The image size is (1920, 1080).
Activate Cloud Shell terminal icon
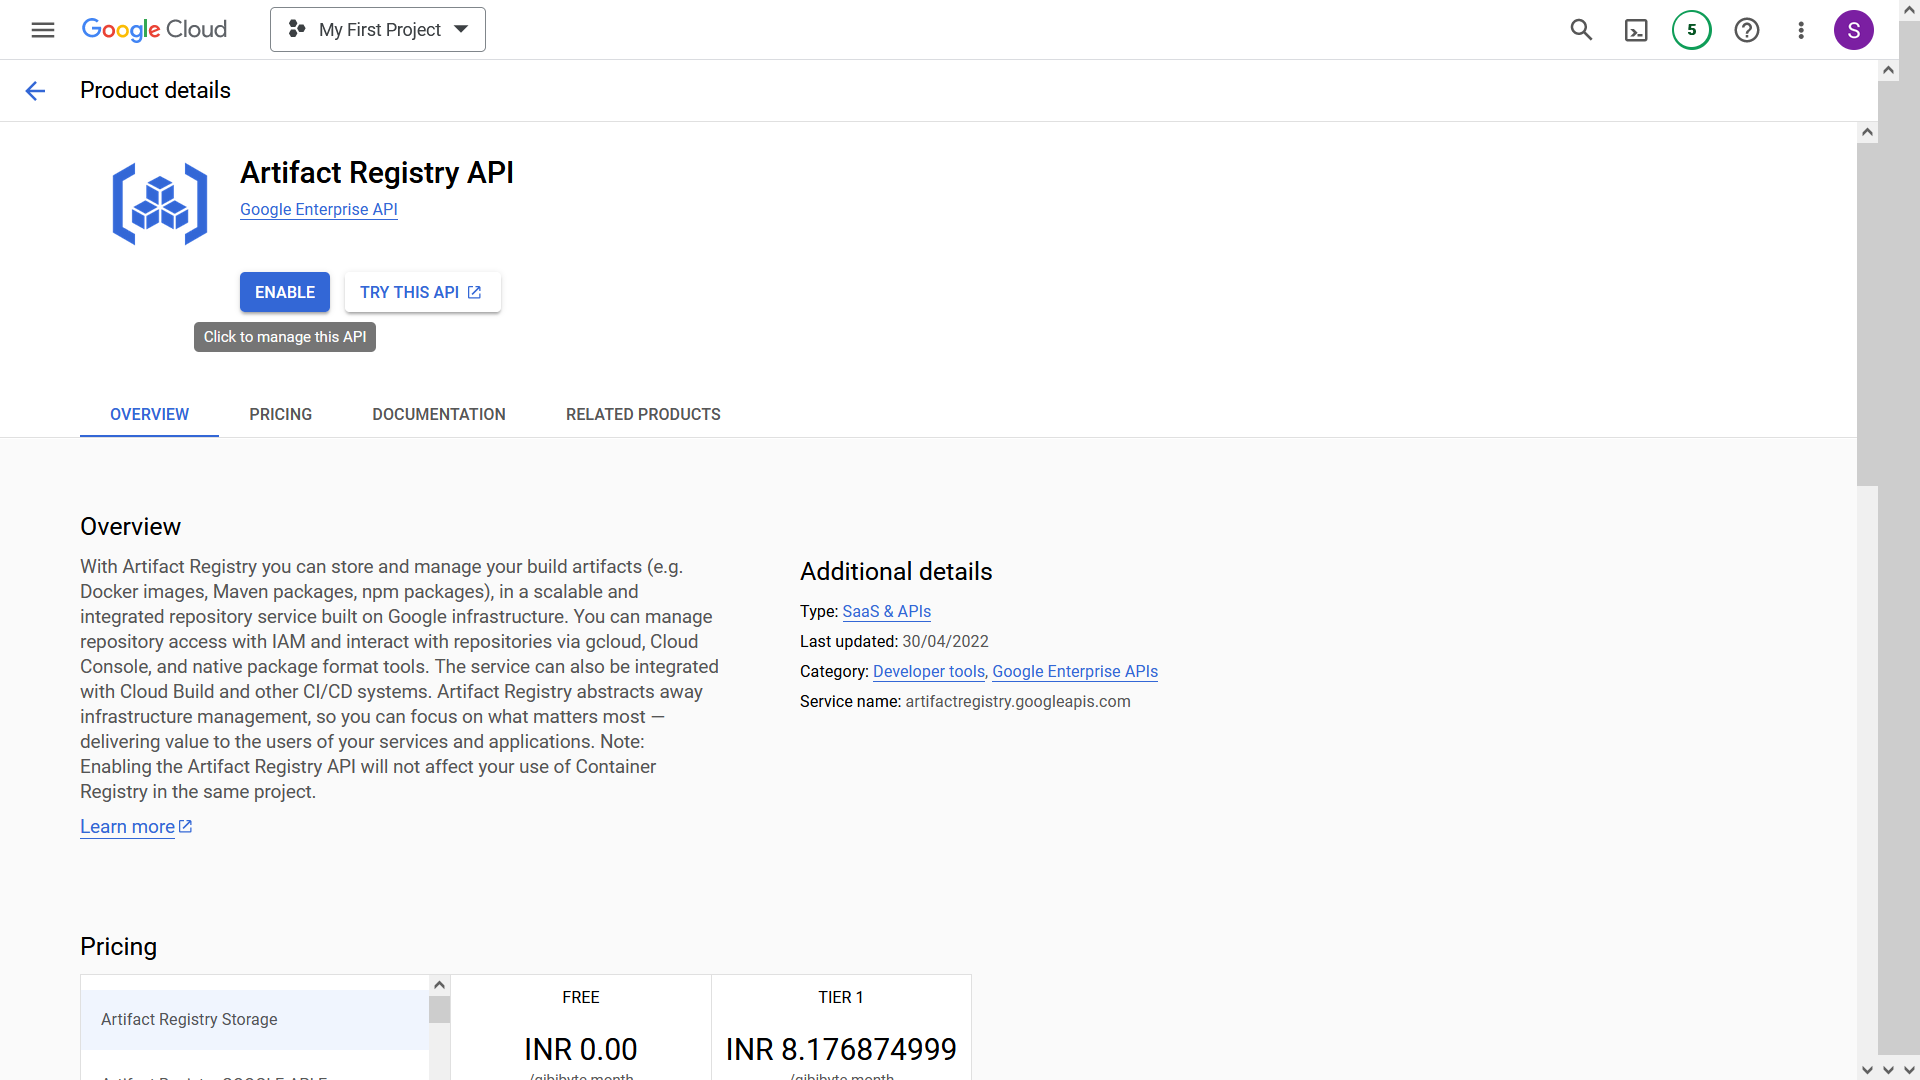1636,30
